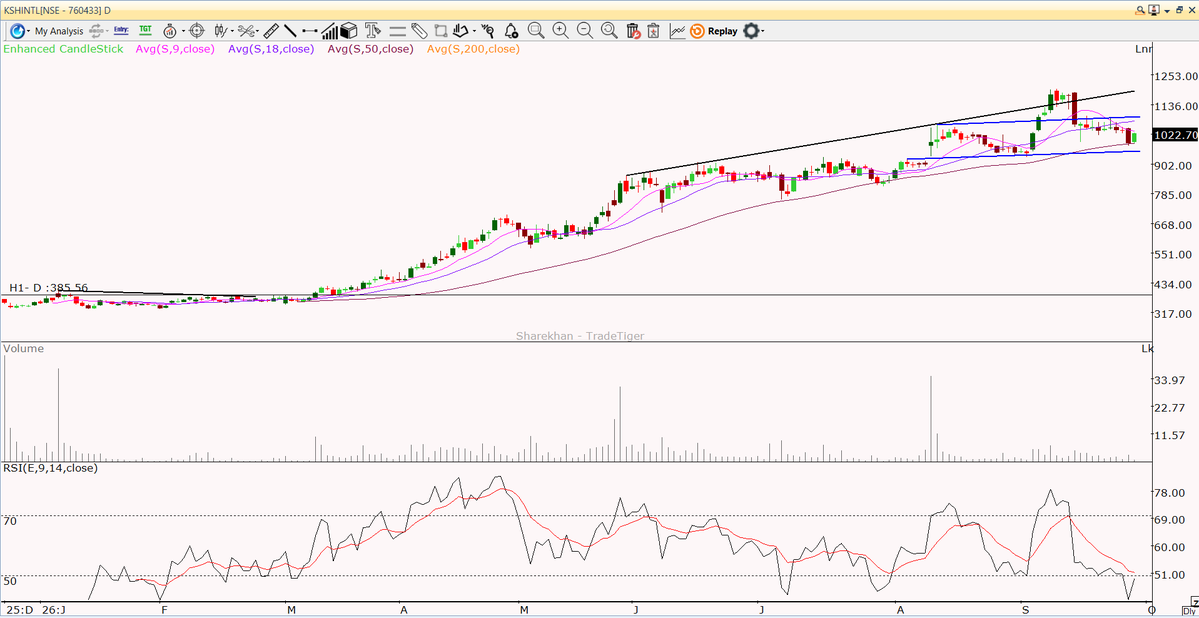Viewport: 1199px width, 618px height.
Task: Click the trash bin with star icon
Action: [654, 31]
